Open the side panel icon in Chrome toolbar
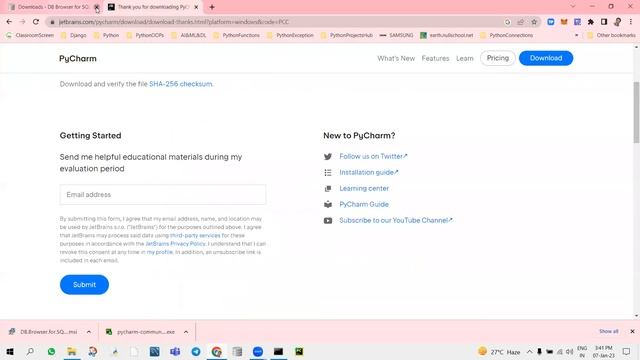 coord(604,22)
